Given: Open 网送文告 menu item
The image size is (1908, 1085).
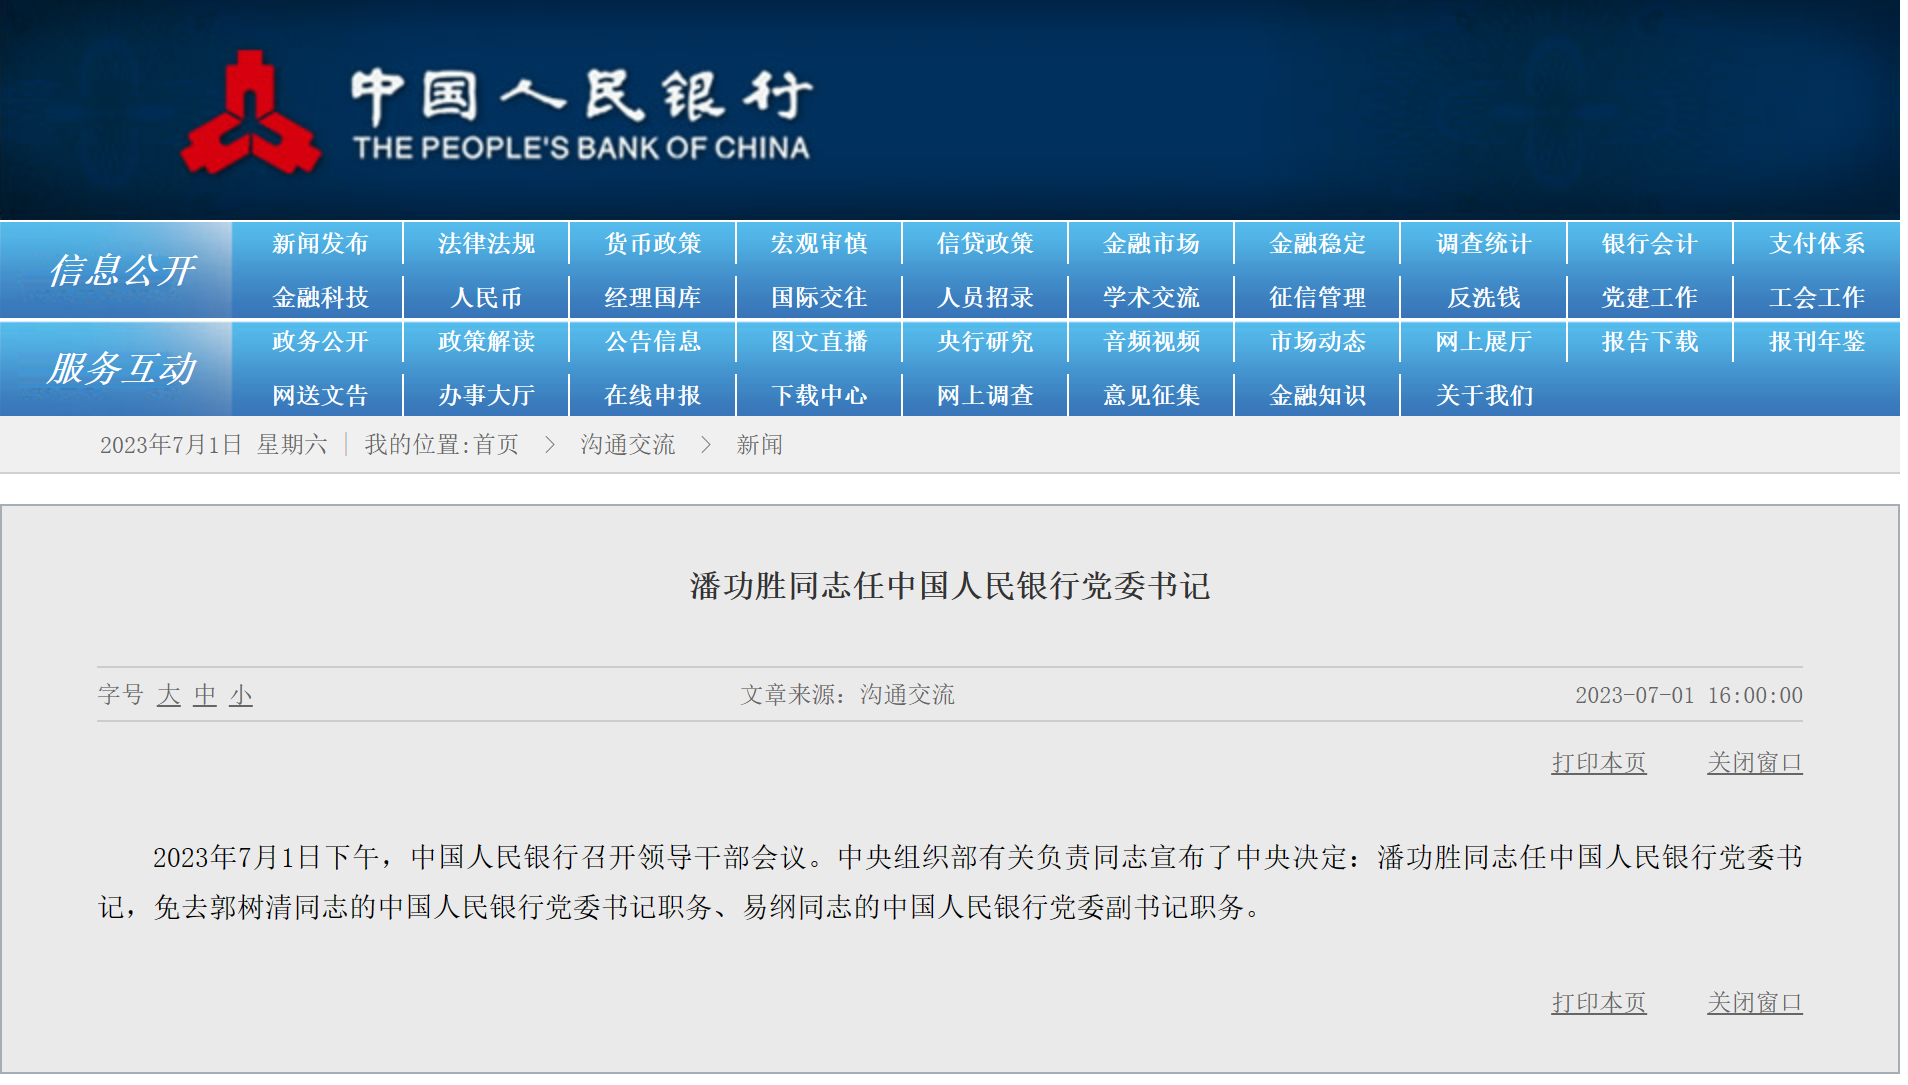Looking at the screenshot, I should pyautogui.click(x=320, y=396).
